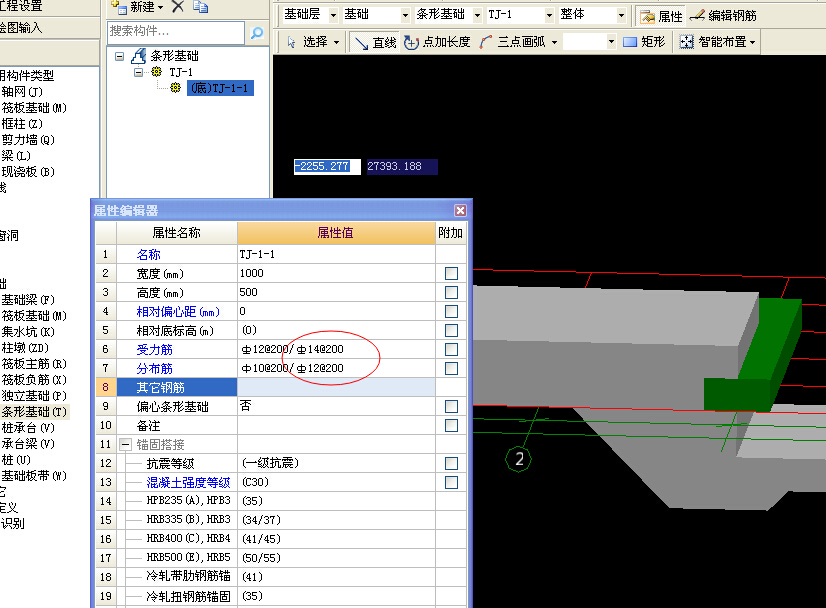
Task: Open the 三点画弧 dropdown arrow
Action: [554, 42]
